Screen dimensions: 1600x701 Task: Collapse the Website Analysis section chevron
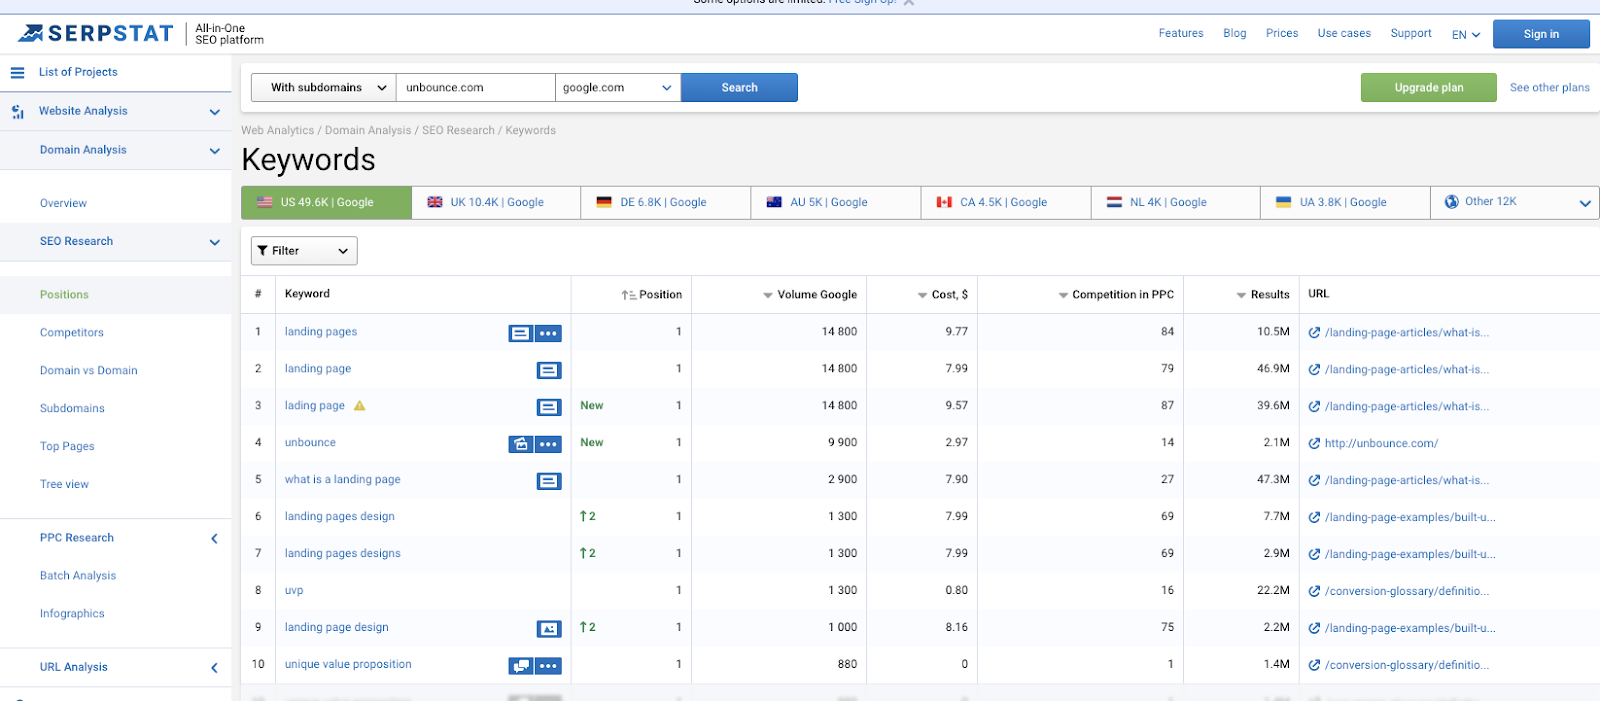pos(214,112)
